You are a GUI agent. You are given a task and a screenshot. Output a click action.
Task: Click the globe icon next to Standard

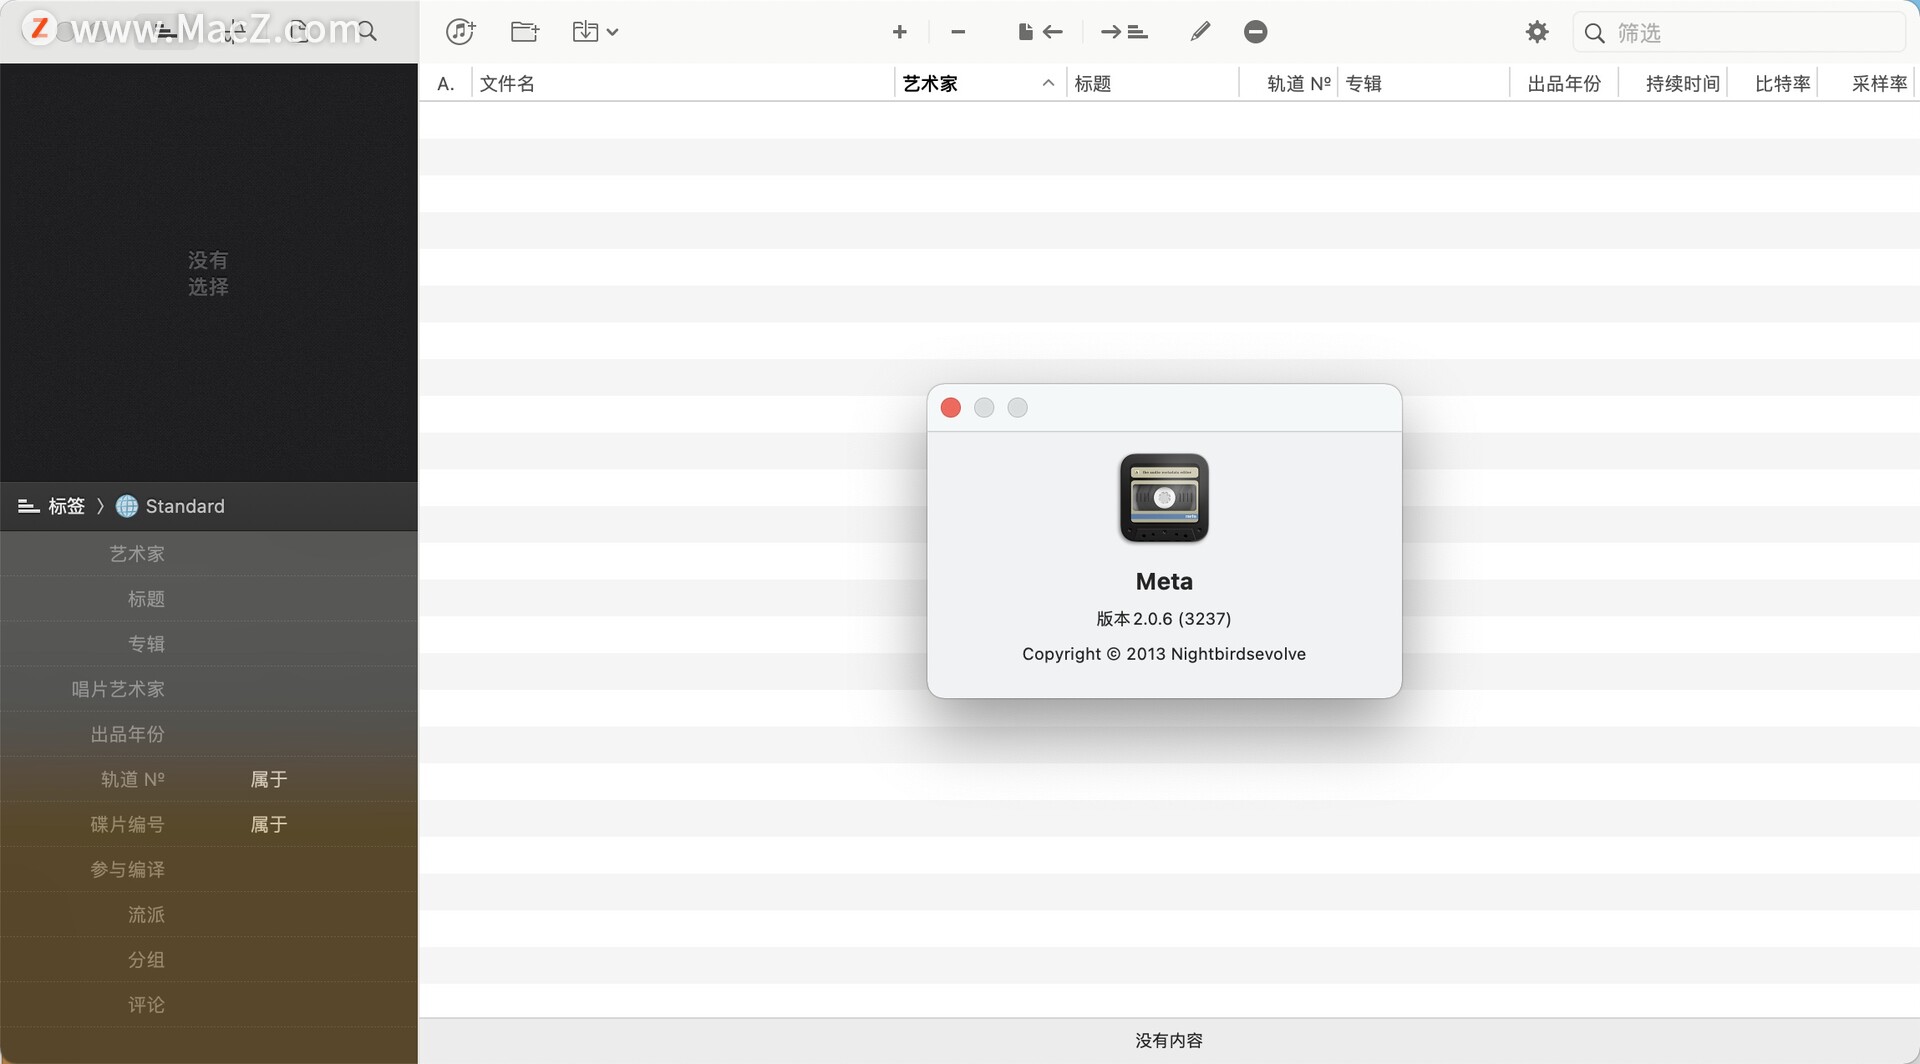[127, 506]
